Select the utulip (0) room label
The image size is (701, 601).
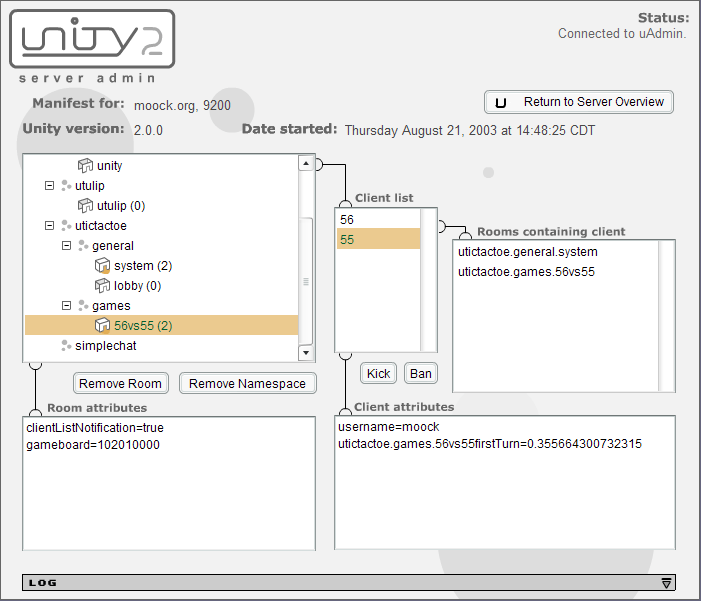121,206
